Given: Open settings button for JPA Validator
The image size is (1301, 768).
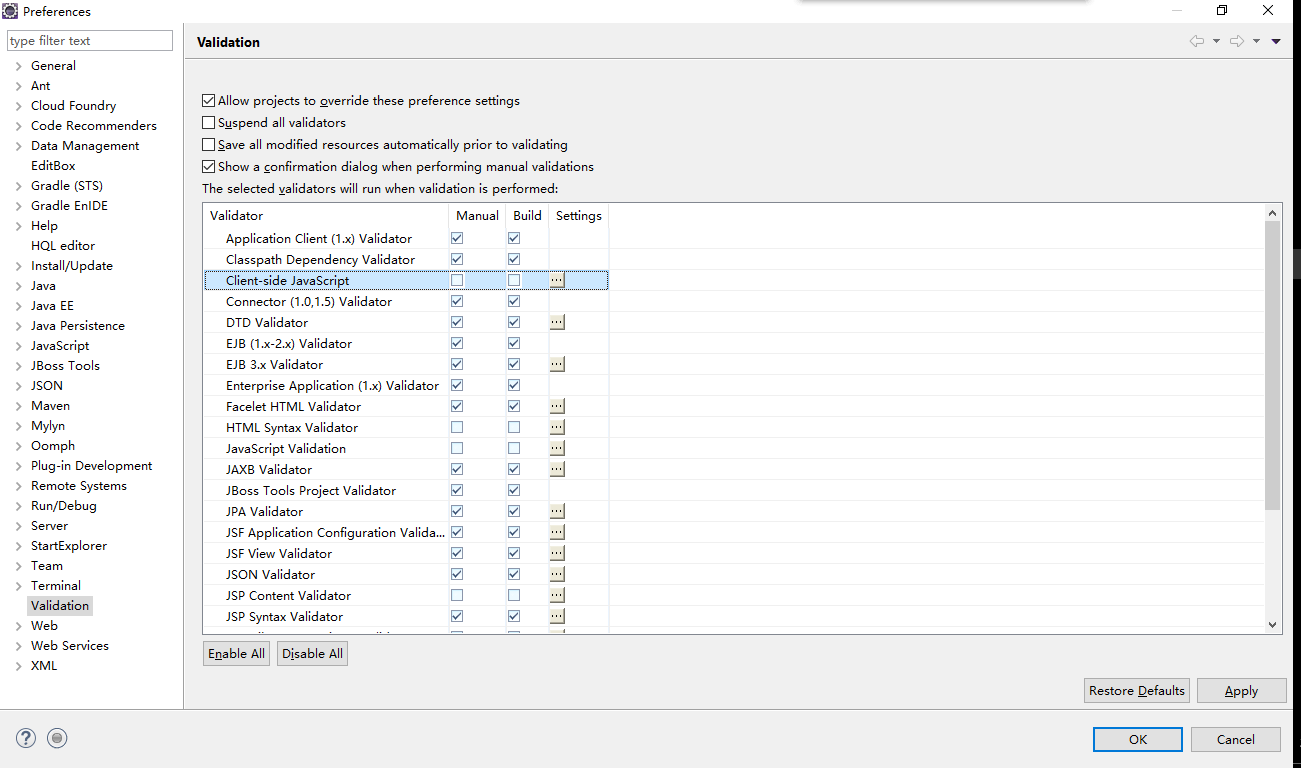Looking at the screenshot, I should [x=557, y=512].
